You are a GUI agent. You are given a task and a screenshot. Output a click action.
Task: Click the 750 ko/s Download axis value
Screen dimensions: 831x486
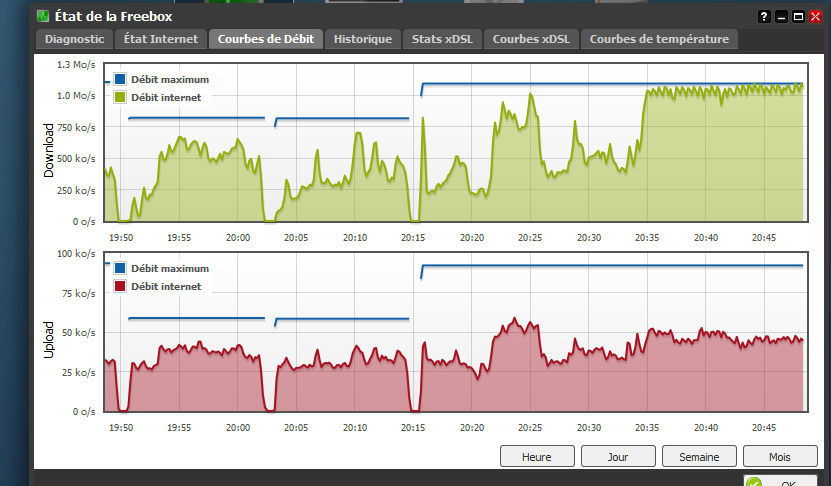point(76,128)
